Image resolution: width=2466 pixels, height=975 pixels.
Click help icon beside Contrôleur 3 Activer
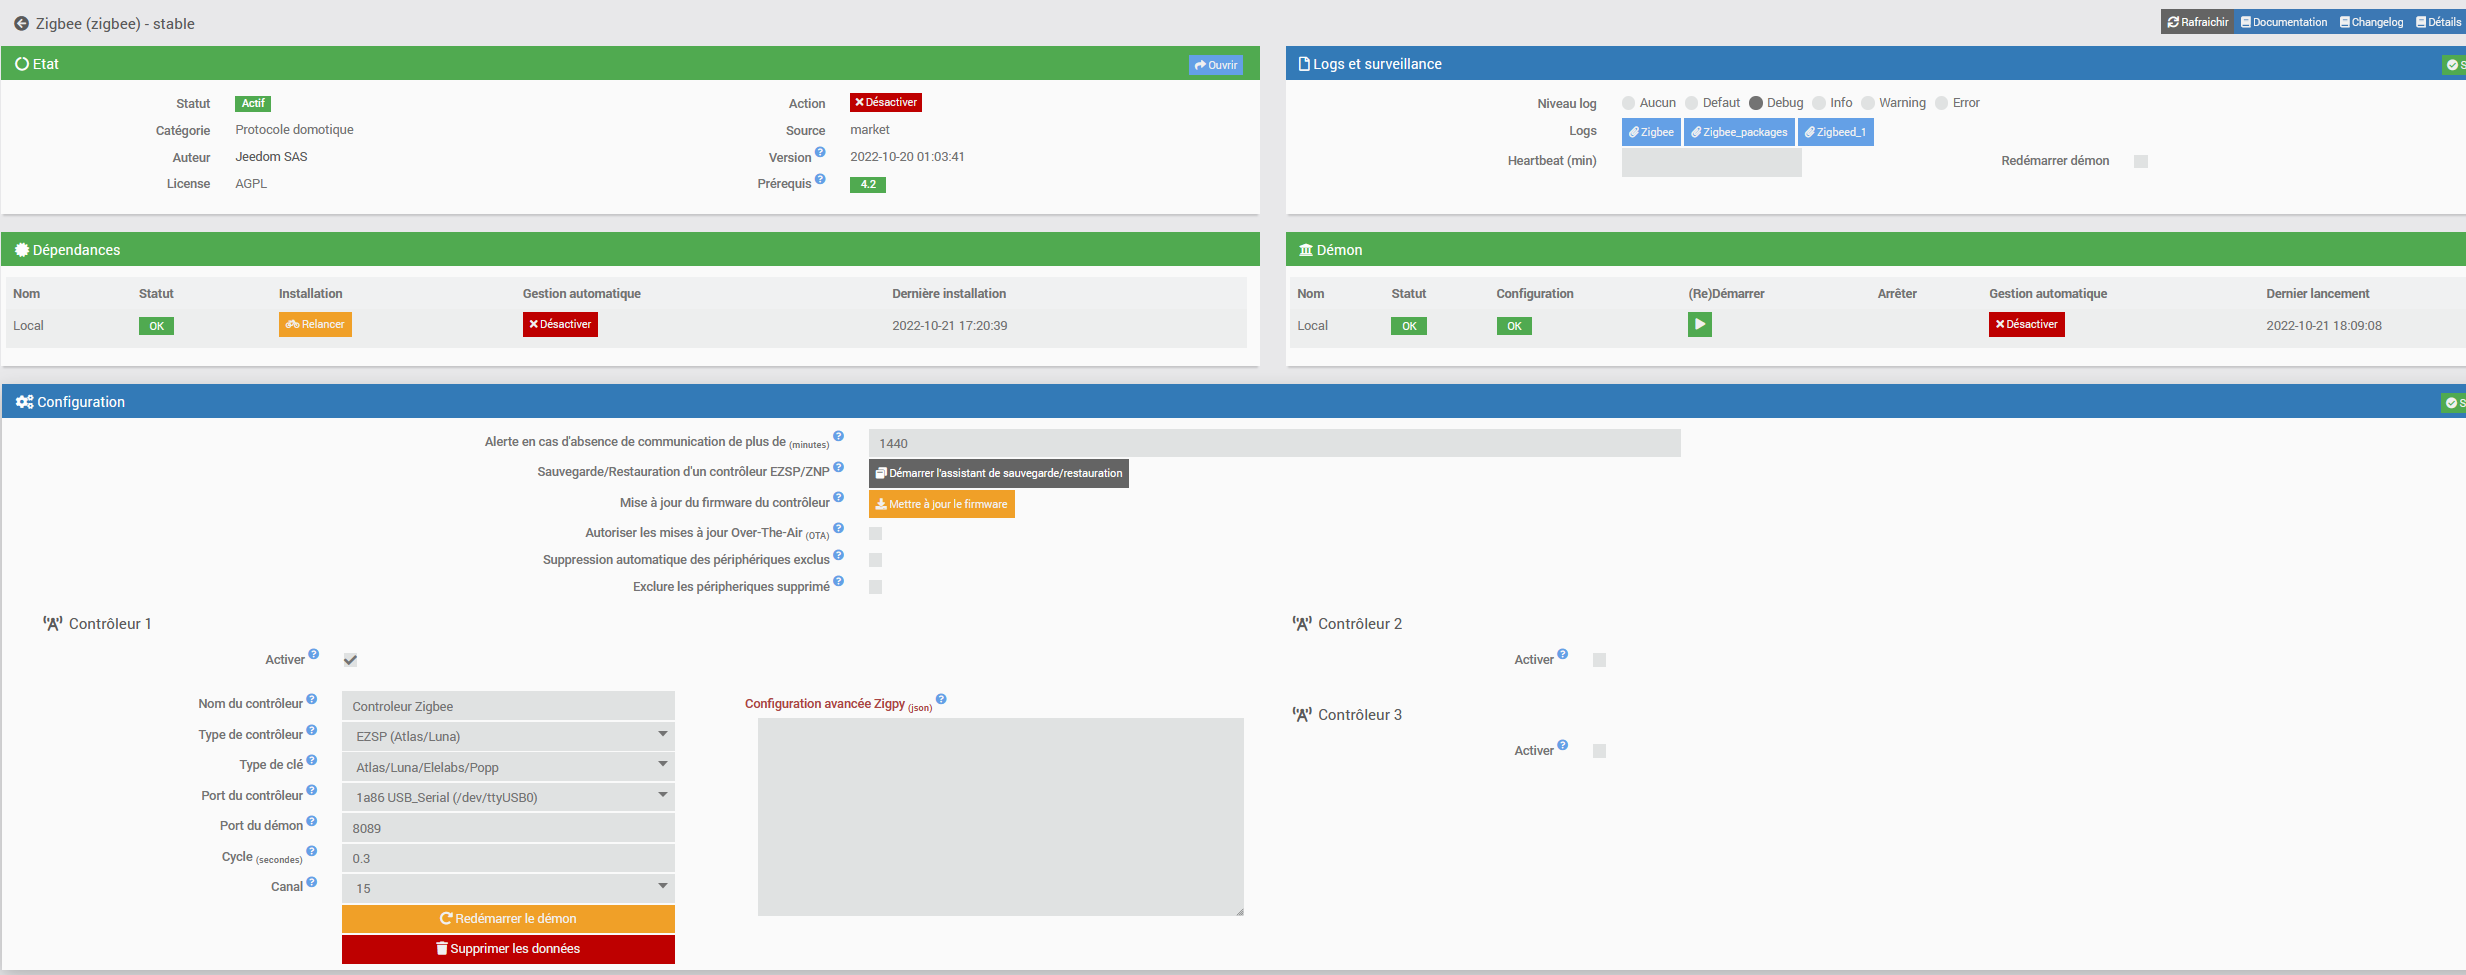(1563, 745)
